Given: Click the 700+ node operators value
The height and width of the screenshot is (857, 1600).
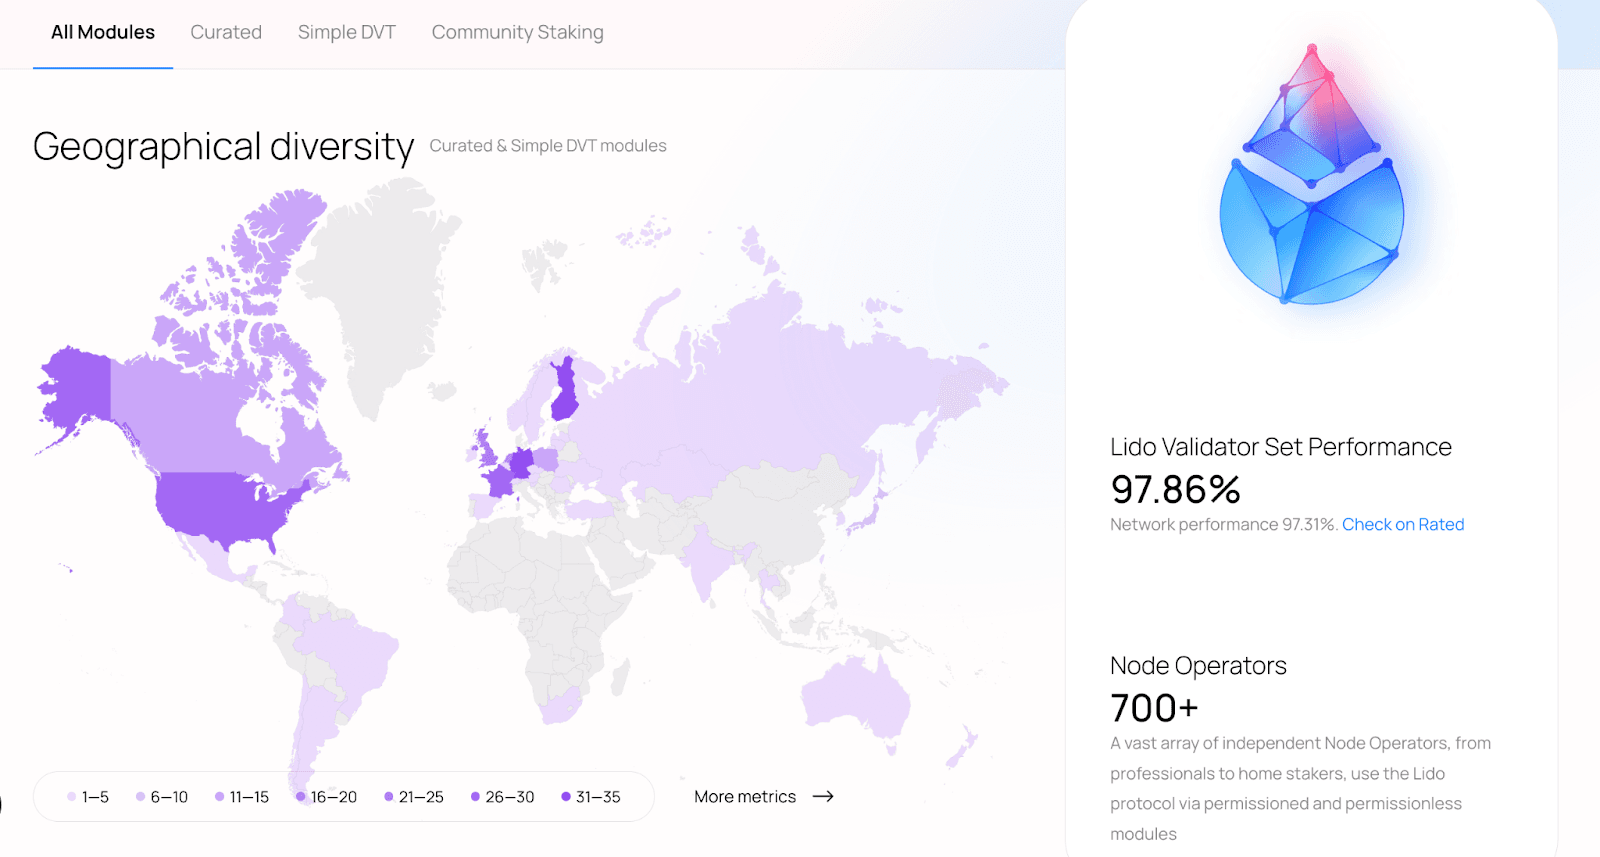Looking at the screenshot, I should (1154, 708).
